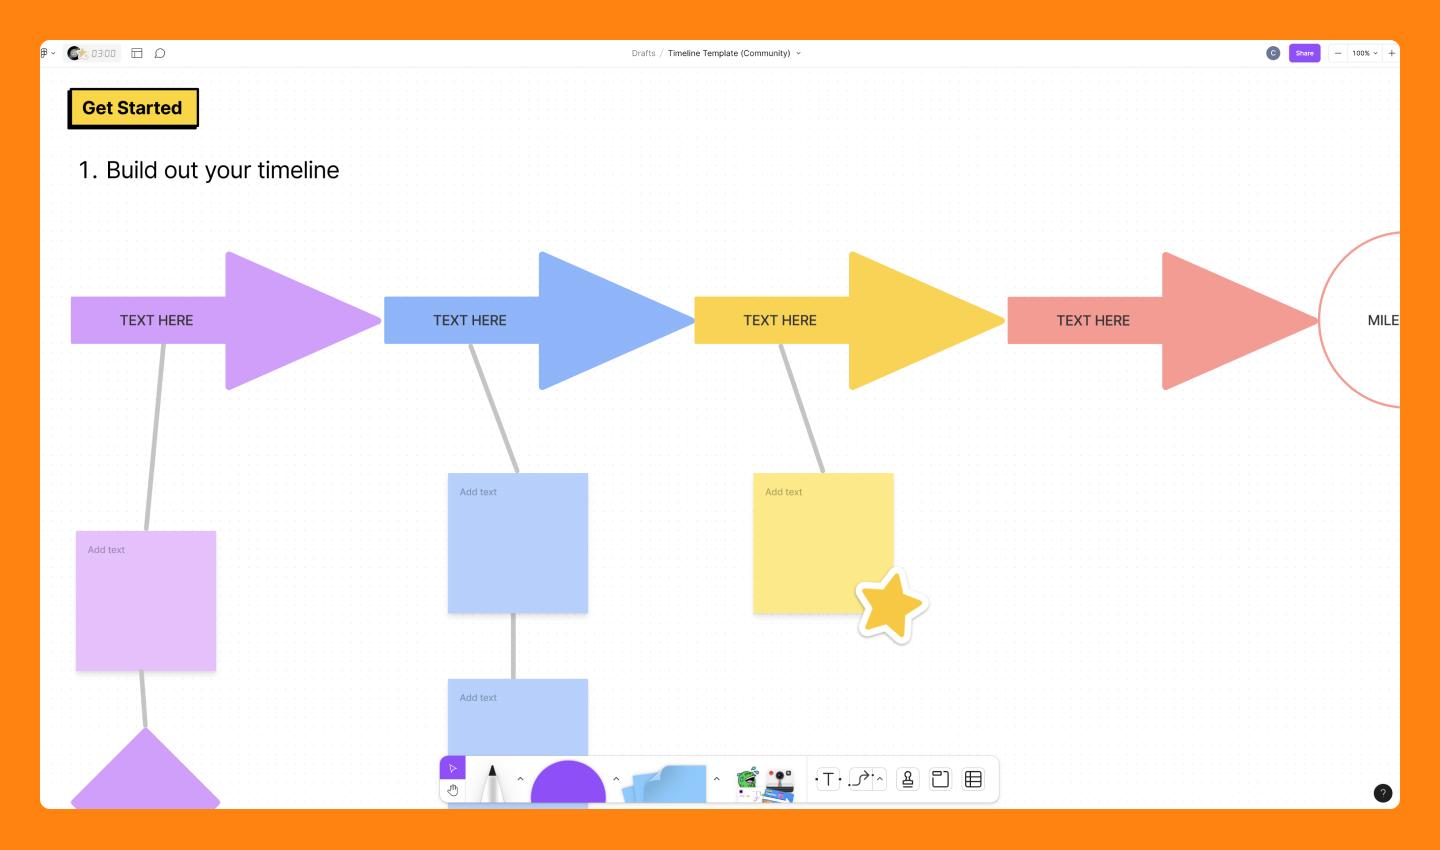1440x850 pixels.
Task: Toggle the comments view
Action: (x=161, y=52)
